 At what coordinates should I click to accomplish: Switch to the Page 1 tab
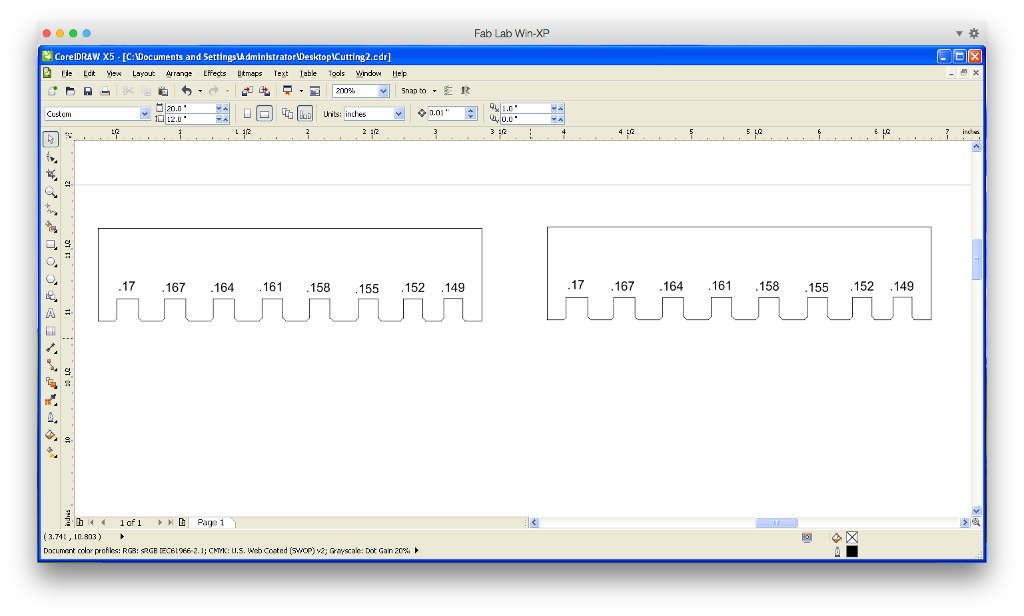pyautogui.click(x=211, y=523)
